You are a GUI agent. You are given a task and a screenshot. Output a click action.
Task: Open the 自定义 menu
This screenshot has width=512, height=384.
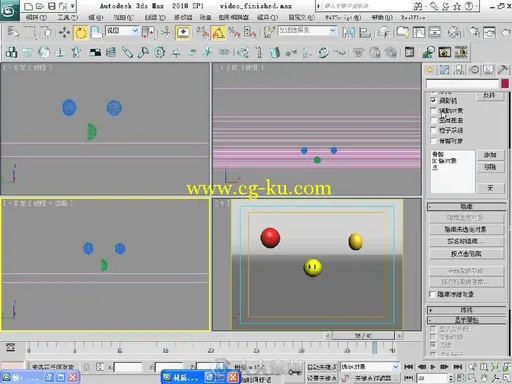(301, 17)
